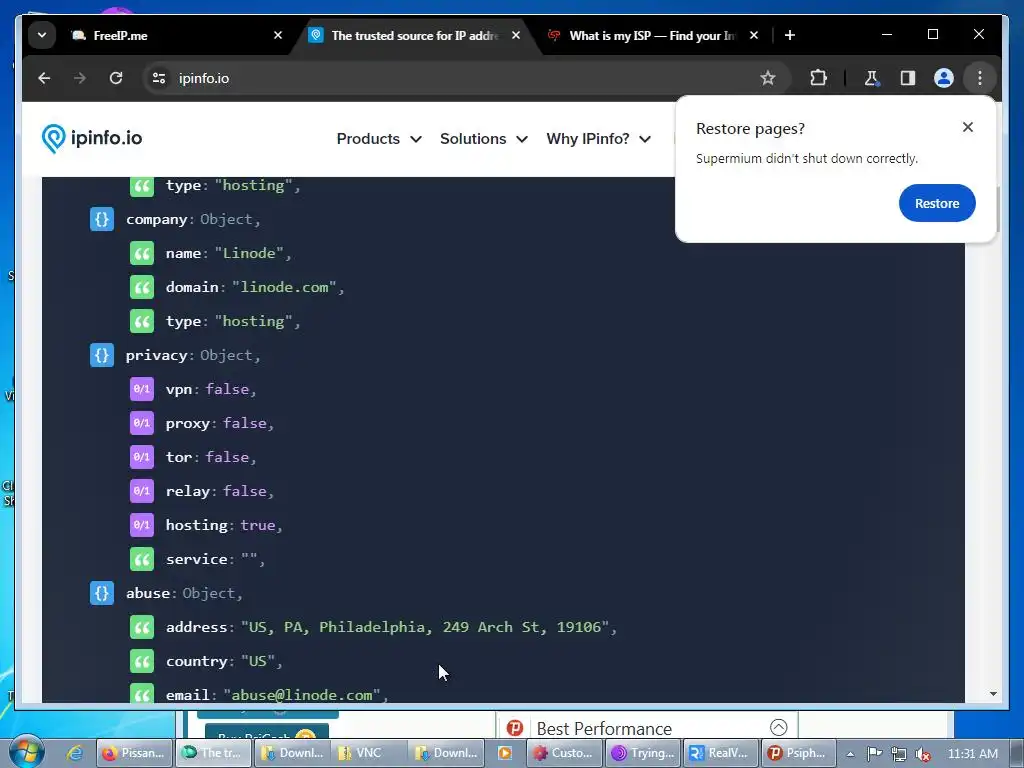1024x768 pixels.
Task: Select the "linode.com" domain value
Action: (284, 287)
